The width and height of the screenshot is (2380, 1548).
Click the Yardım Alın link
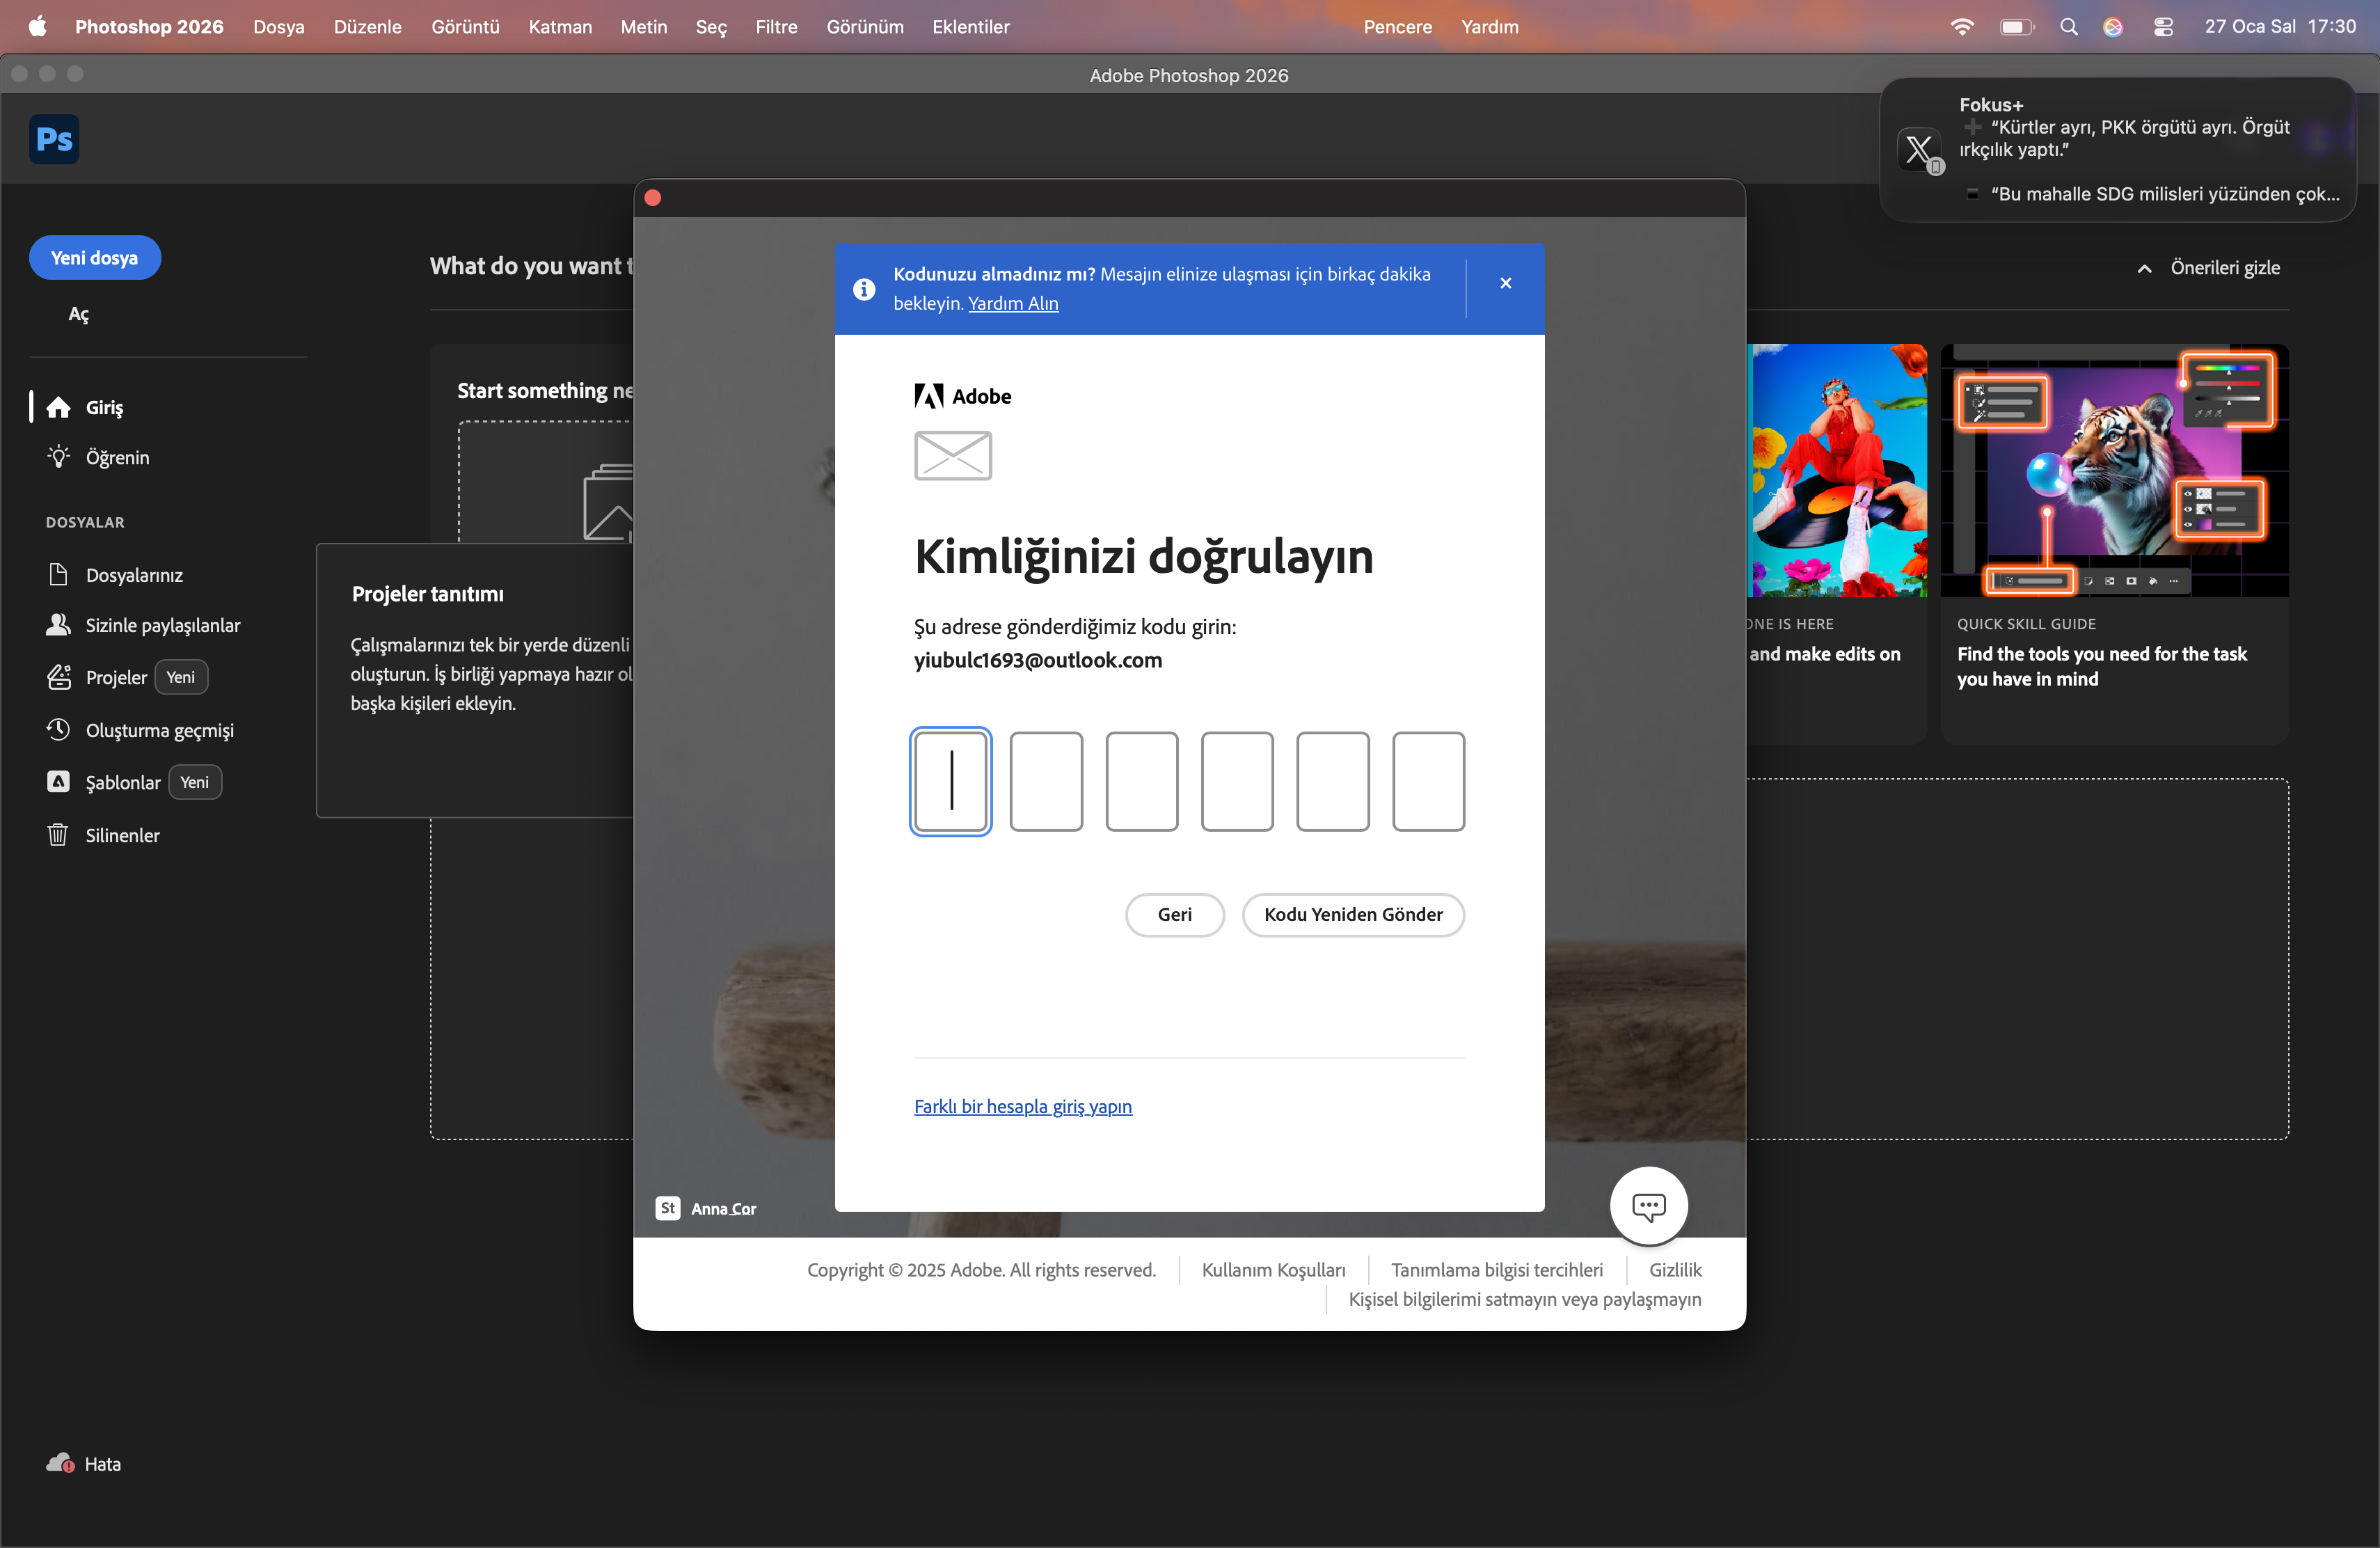point(1013,303)
